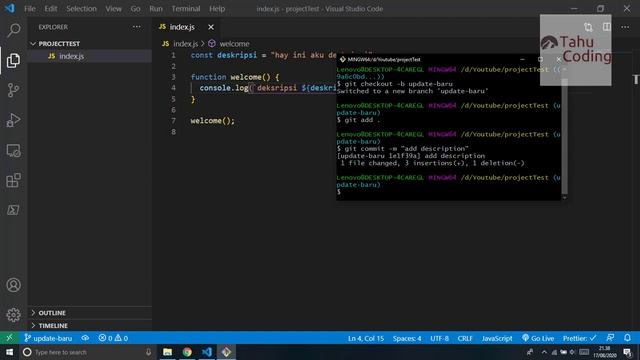This screenshot has width=640, height=360.
Task: Open editor more actions ellipsis
Action: pos(625,27)
